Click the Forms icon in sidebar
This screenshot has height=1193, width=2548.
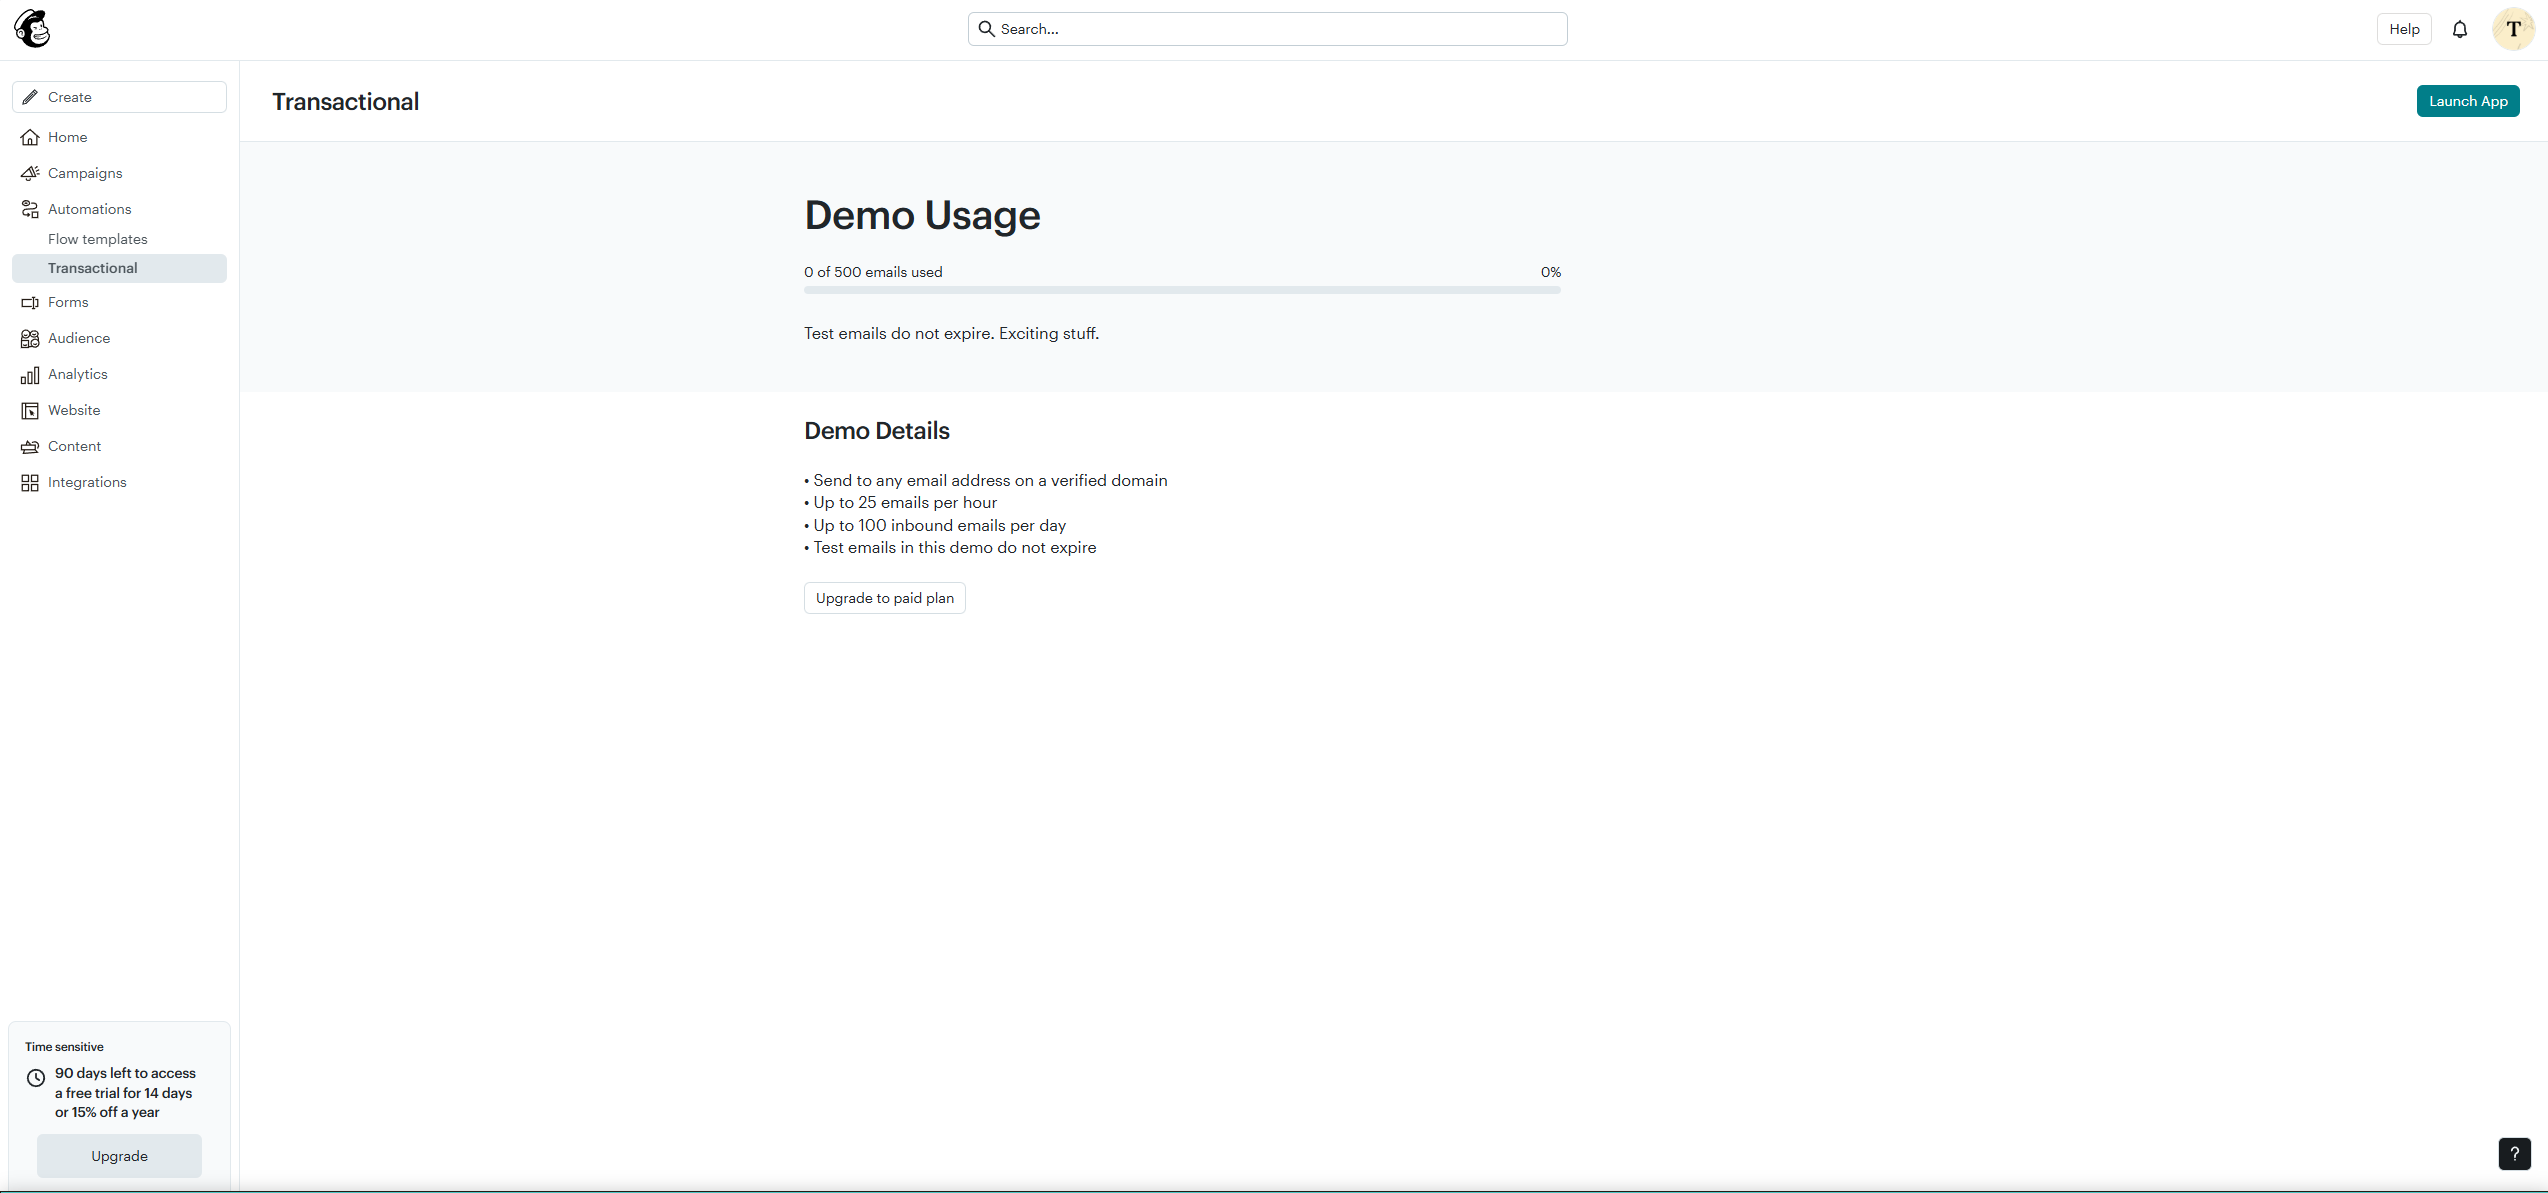tap(30, 302)
